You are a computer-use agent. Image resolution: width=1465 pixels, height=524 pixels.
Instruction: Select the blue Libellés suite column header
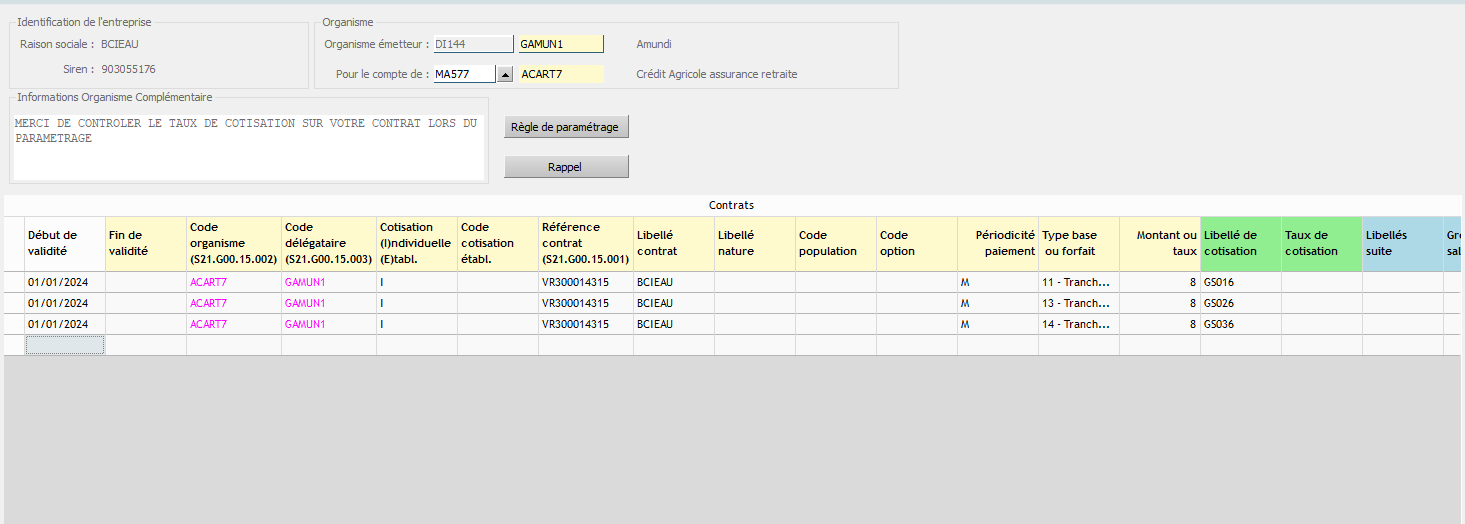pos(1403,243)
